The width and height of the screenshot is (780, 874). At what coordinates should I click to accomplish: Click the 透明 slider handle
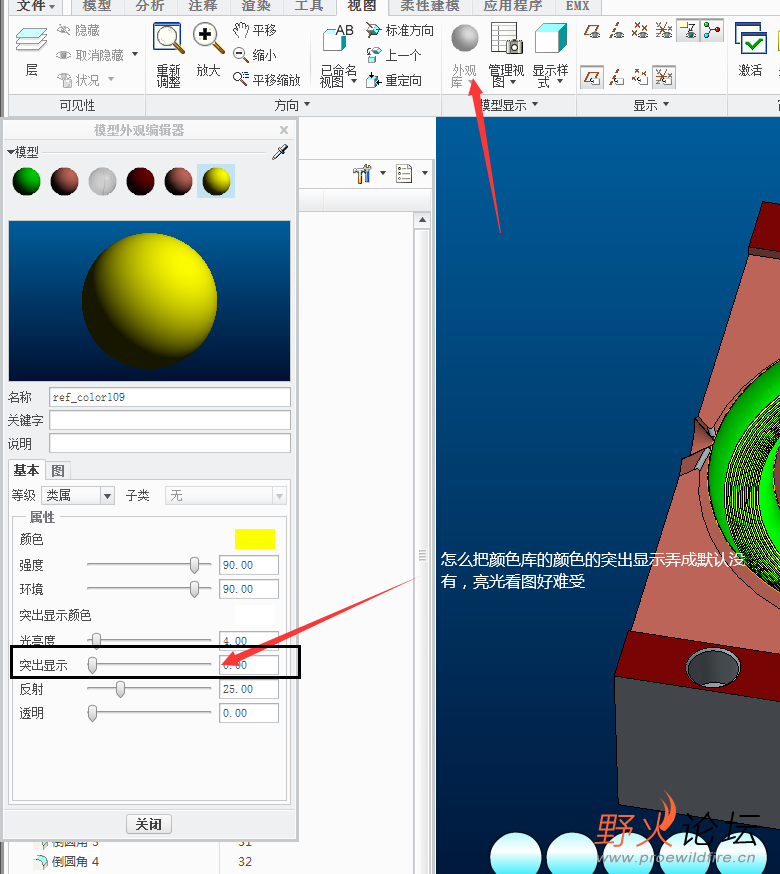click(x=93, y=713)
